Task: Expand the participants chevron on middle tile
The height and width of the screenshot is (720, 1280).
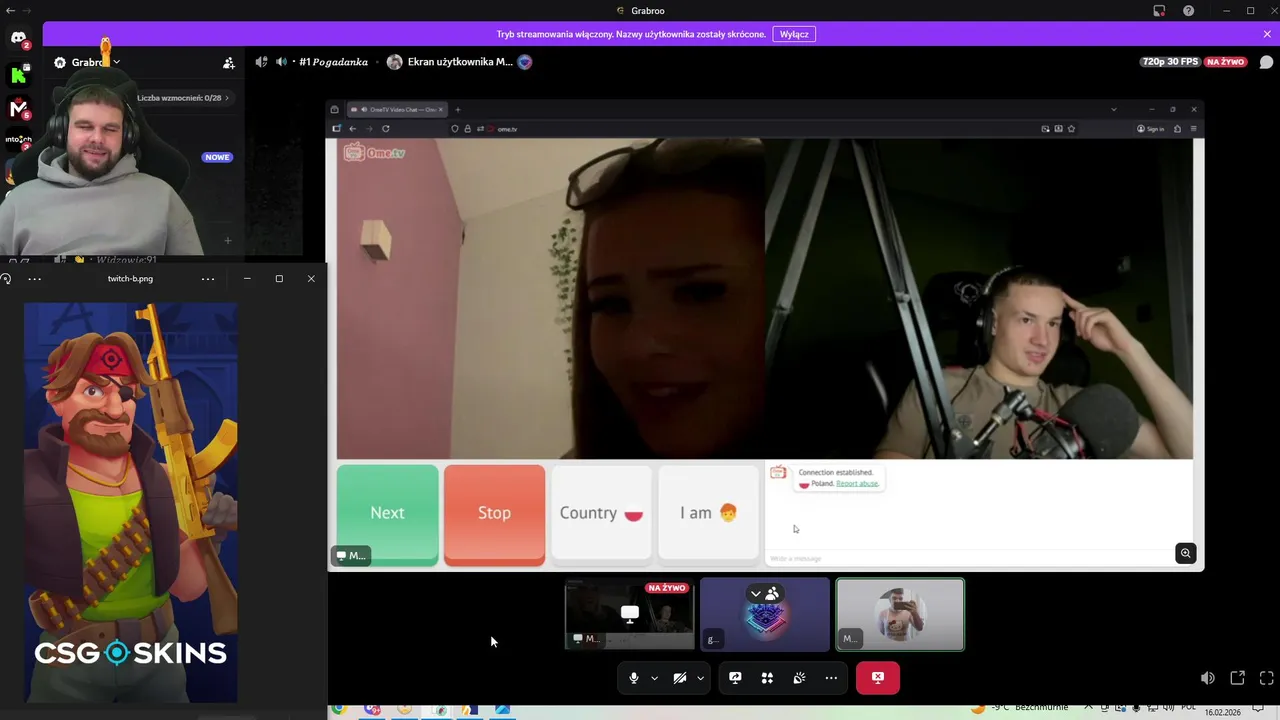Action: [756, 594]
